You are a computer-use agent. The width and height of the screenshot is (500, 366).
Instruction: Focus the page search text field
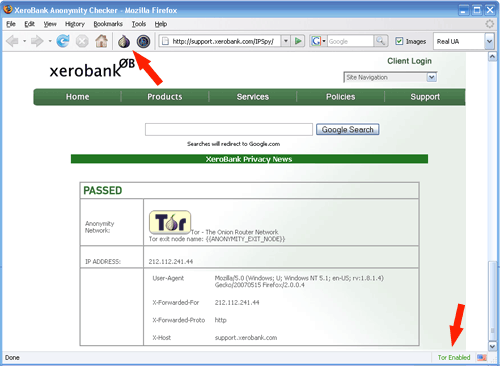click(x=229, y=129)
